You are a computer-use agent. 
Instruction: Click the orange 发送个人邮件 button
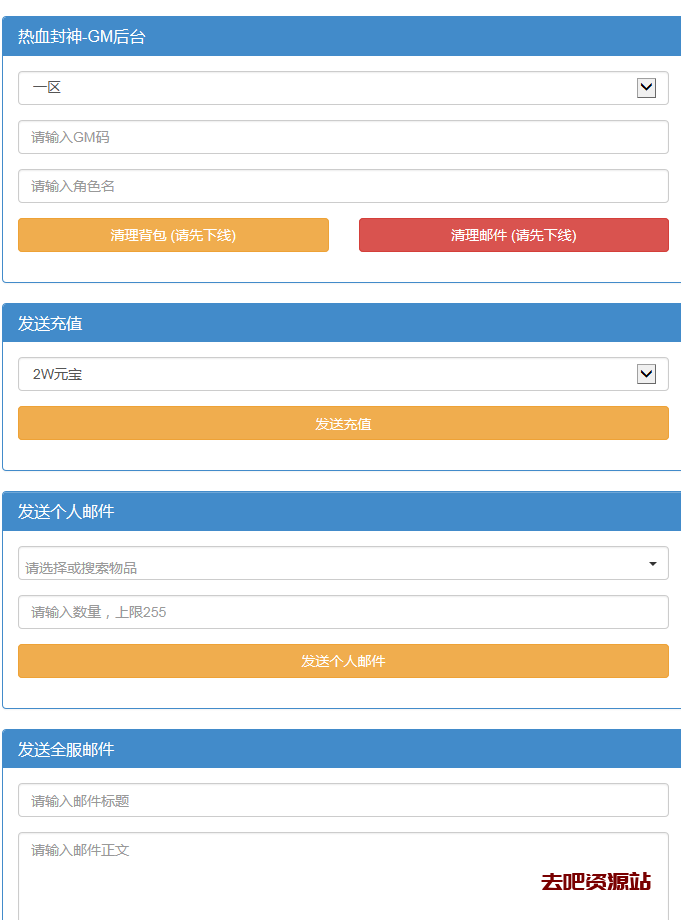343,661
